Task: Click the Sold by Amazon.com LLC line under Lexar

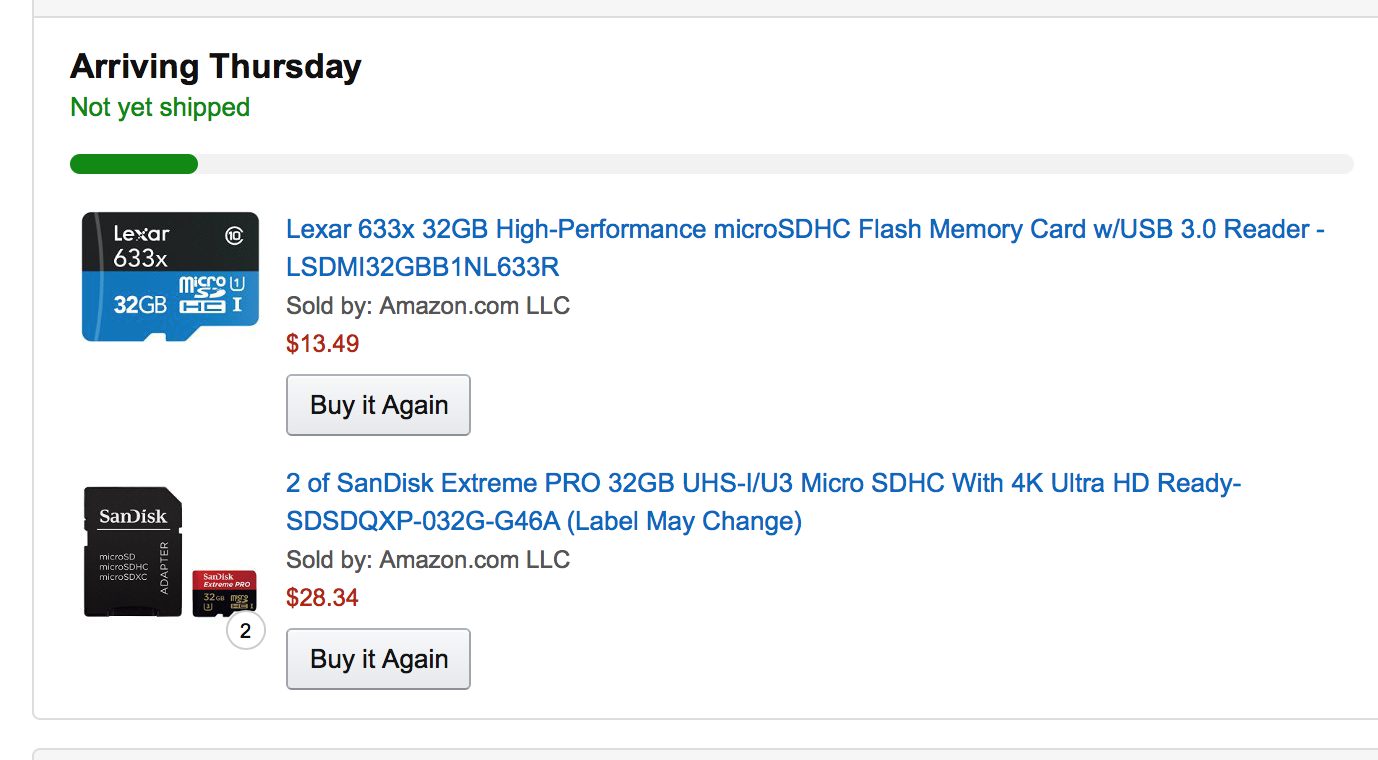Action: click(428, 306)
